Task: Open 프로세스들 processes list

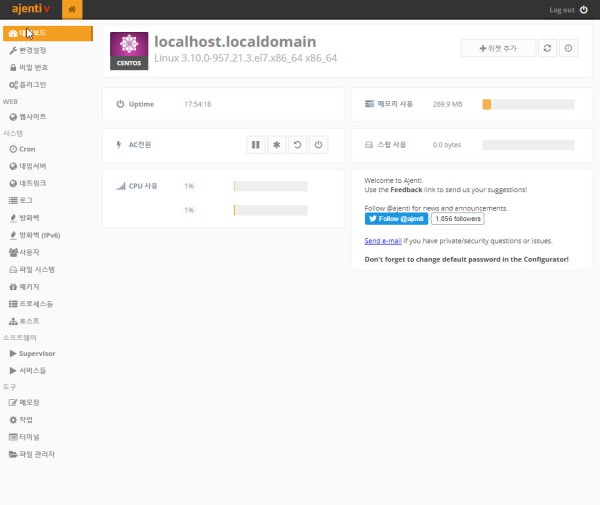Action: [31, 304]
